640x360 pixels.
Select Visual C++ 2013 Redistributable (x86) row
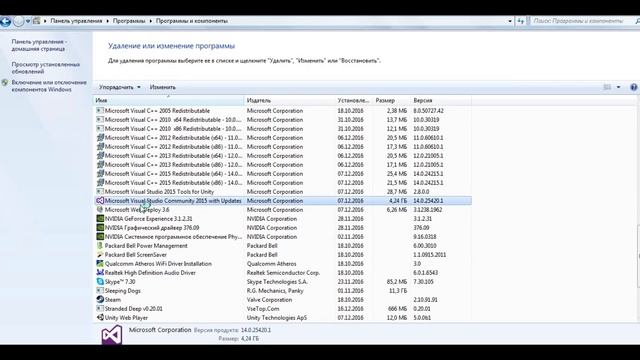282,164
